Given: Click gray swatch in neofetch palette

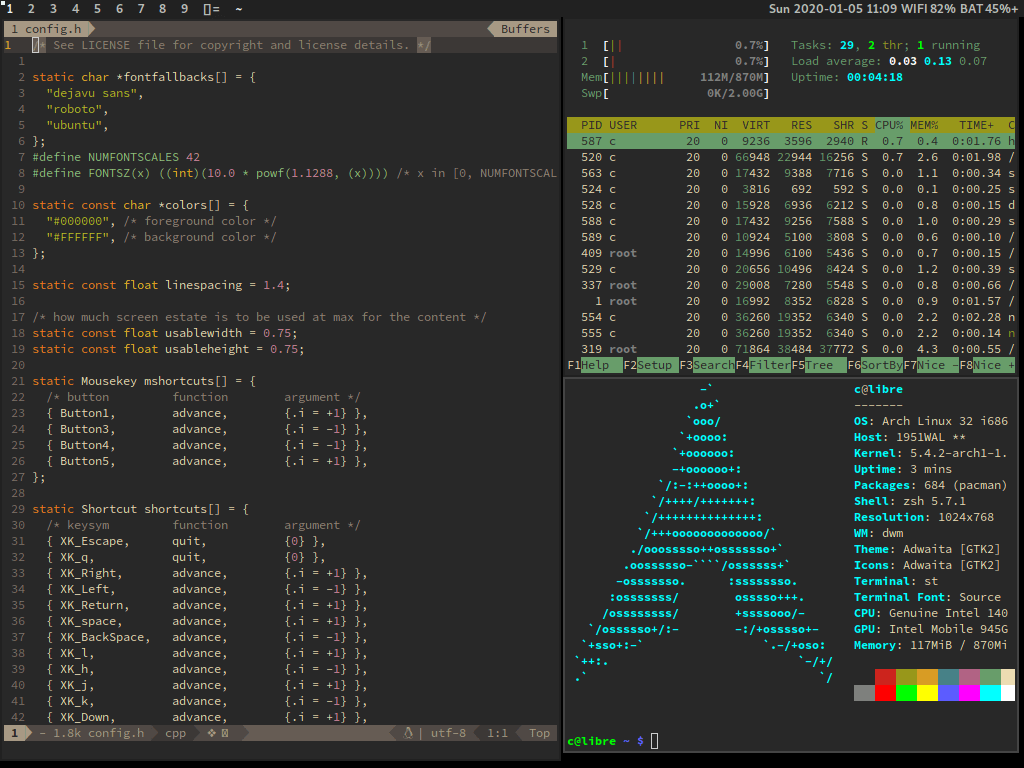Looking at the screenshot, I should (x=864, y=693).
